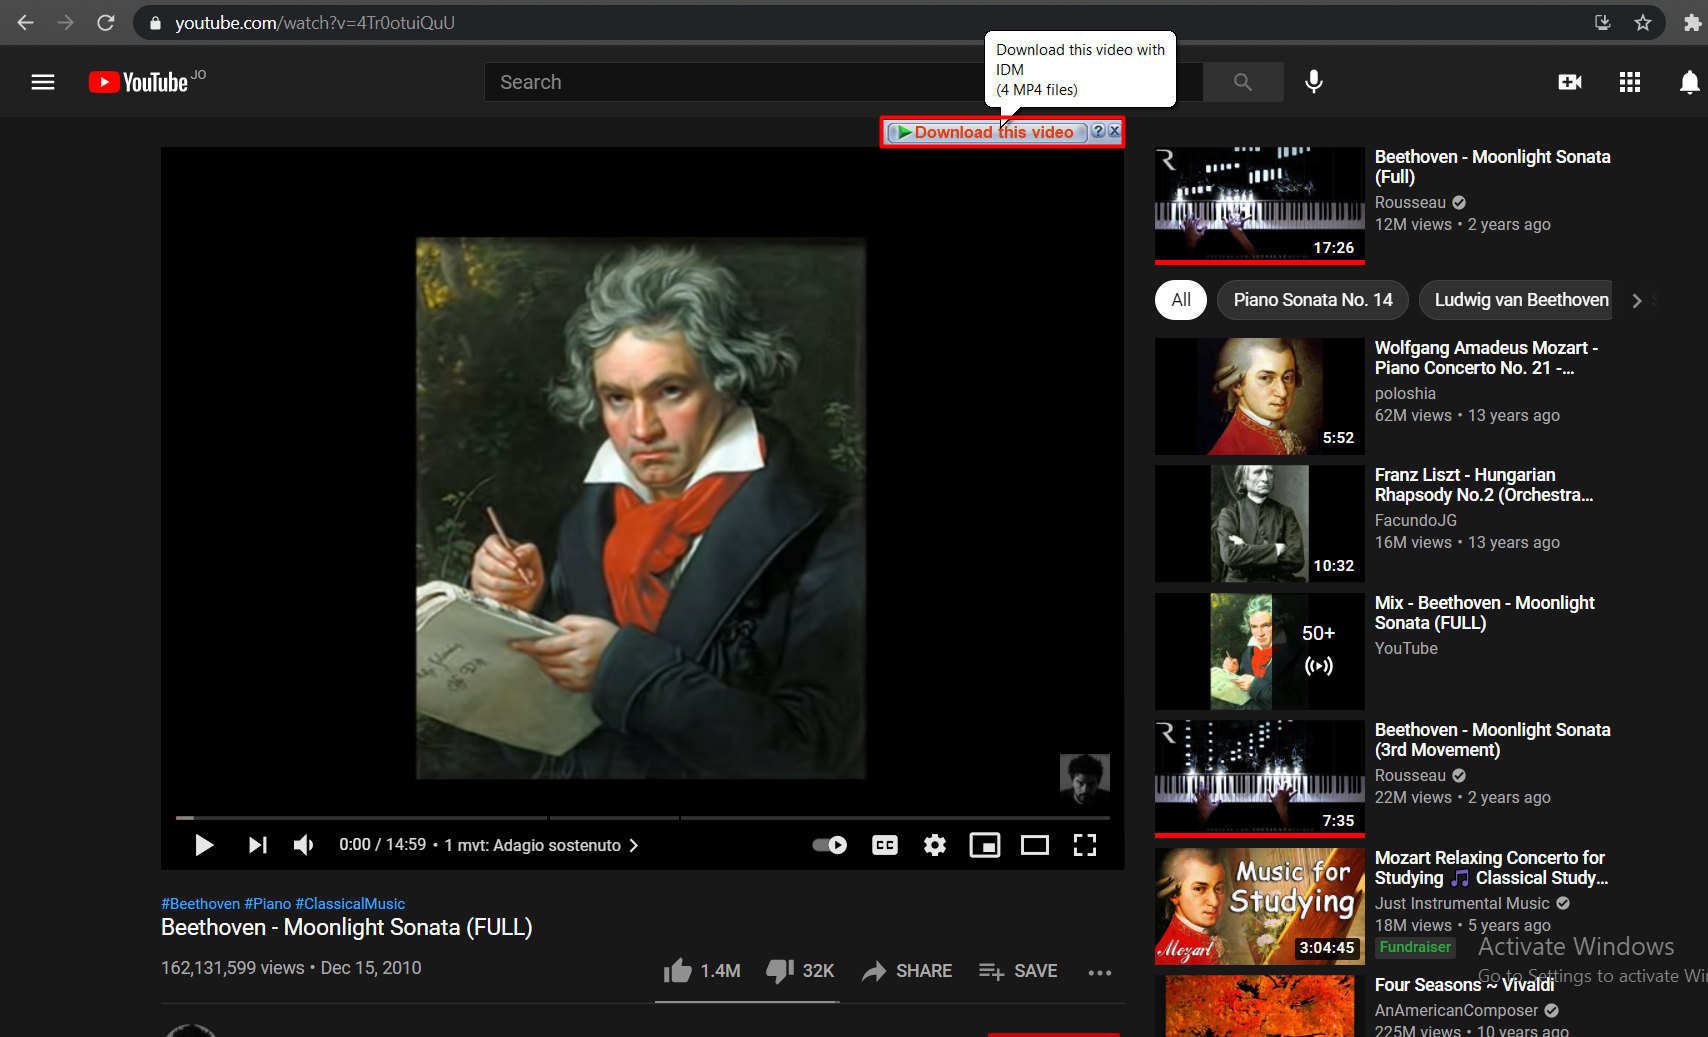Open Mozart Relaxing Concerto for Studying title

[x=1491, y=868]
